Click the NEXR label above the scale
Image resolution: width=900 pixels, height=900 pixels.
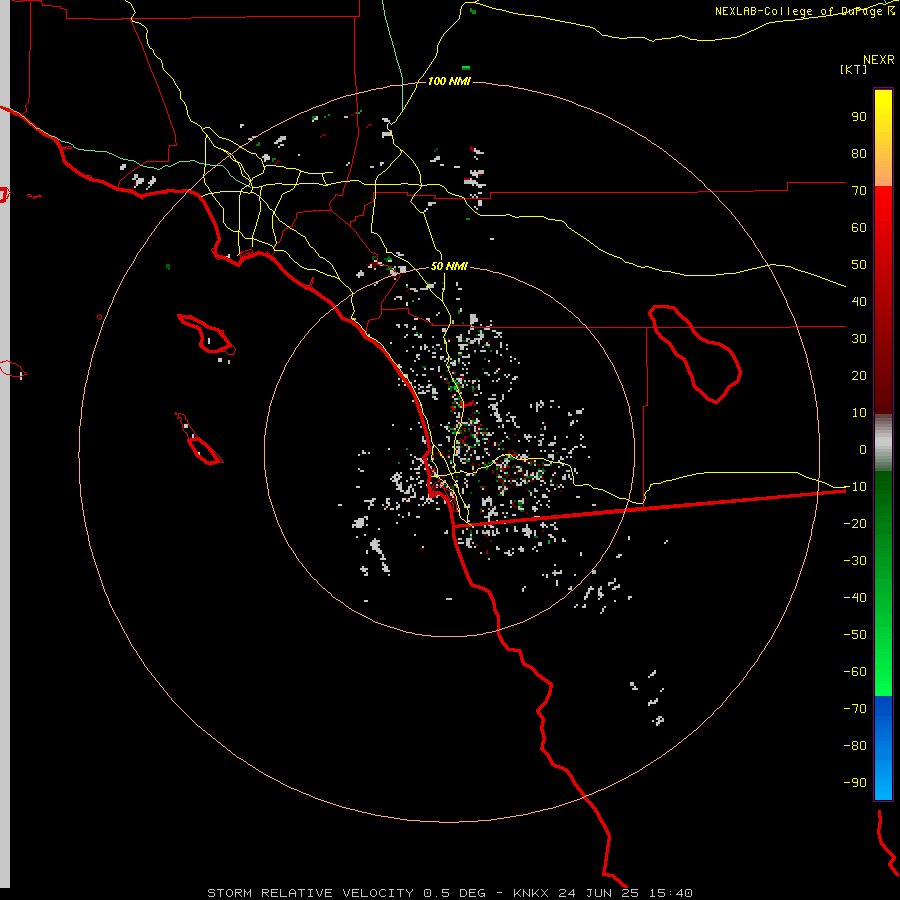click(x=879, y=60)
